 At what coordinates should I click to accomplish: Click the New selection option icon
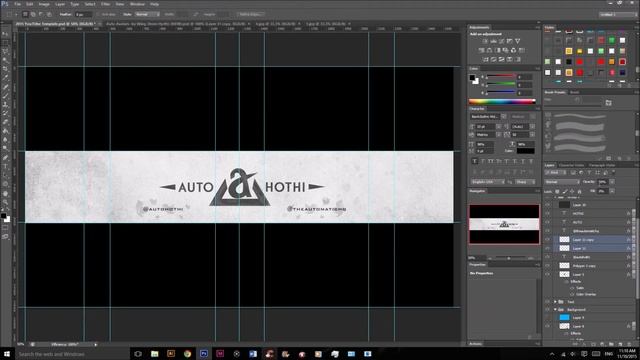[25, 14]
